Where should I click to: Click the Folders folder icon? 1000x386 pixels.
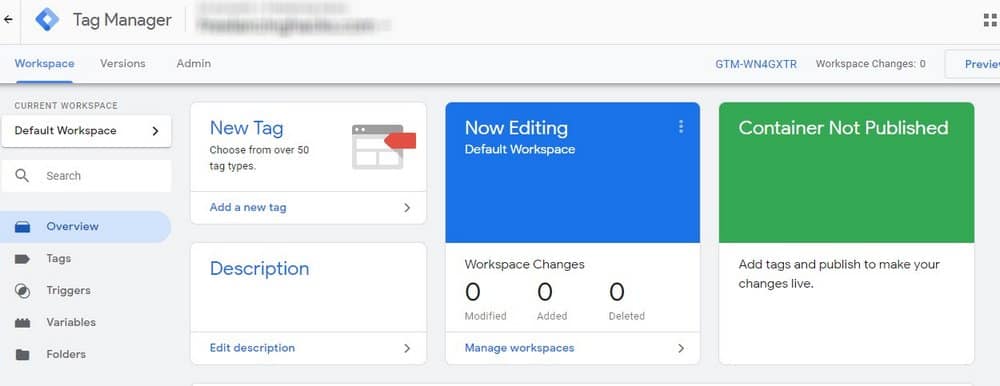coord(22,355)
